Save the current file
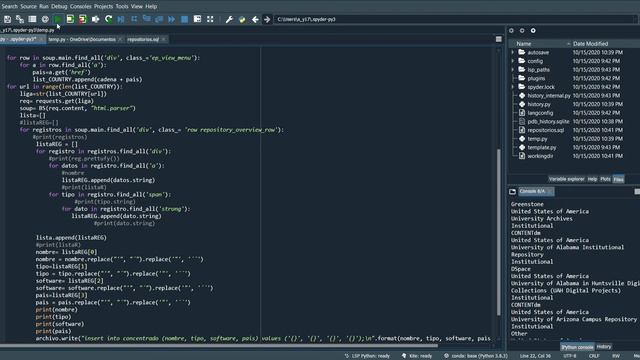This screenshot has height=360, width=640. 7,19
